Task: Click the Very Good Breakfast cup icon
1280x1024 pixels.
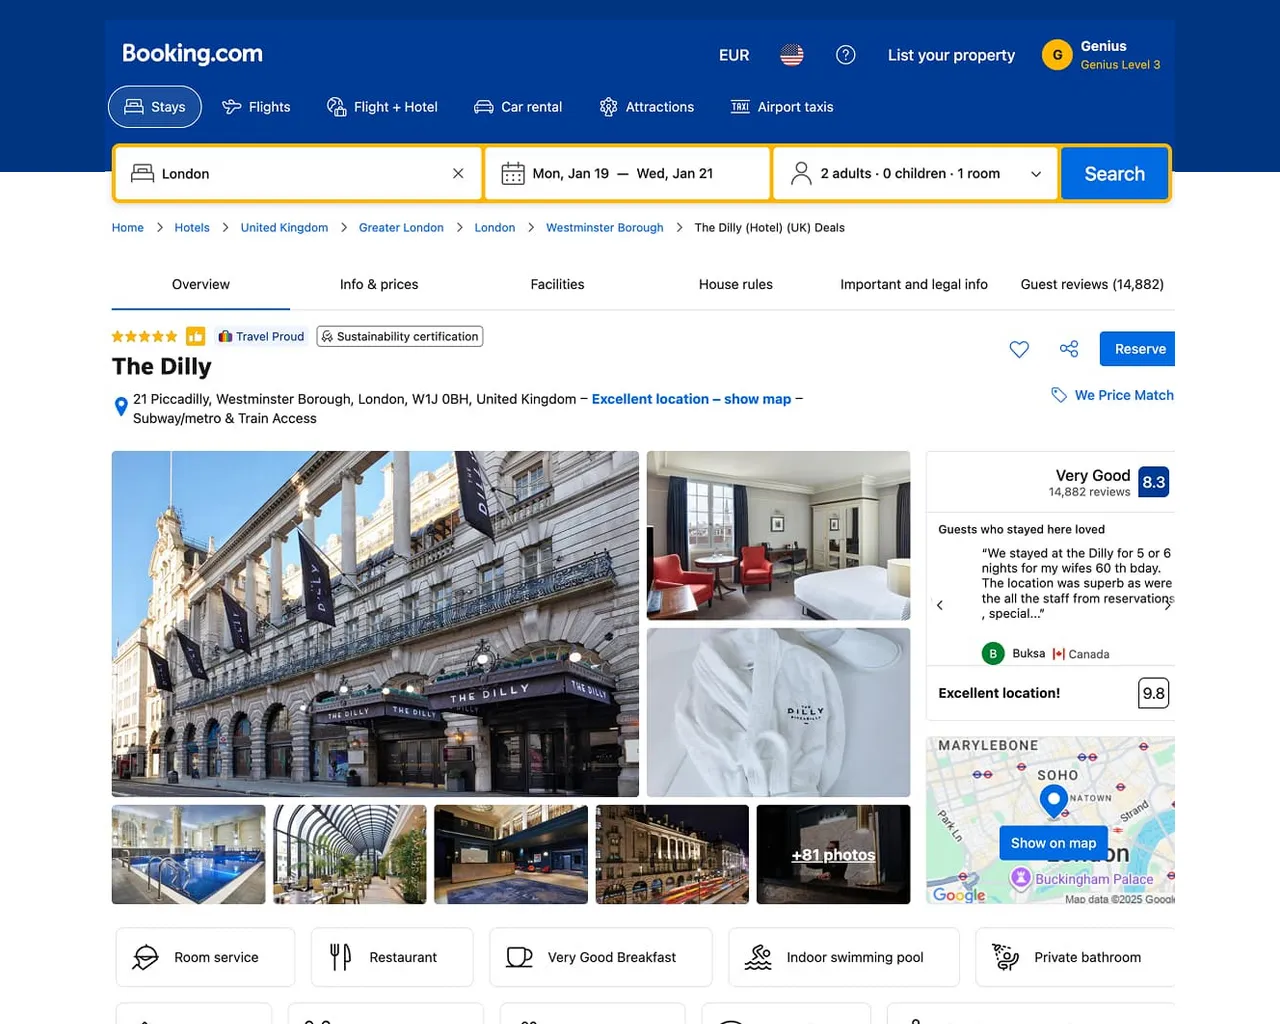Action: [519, 957]
